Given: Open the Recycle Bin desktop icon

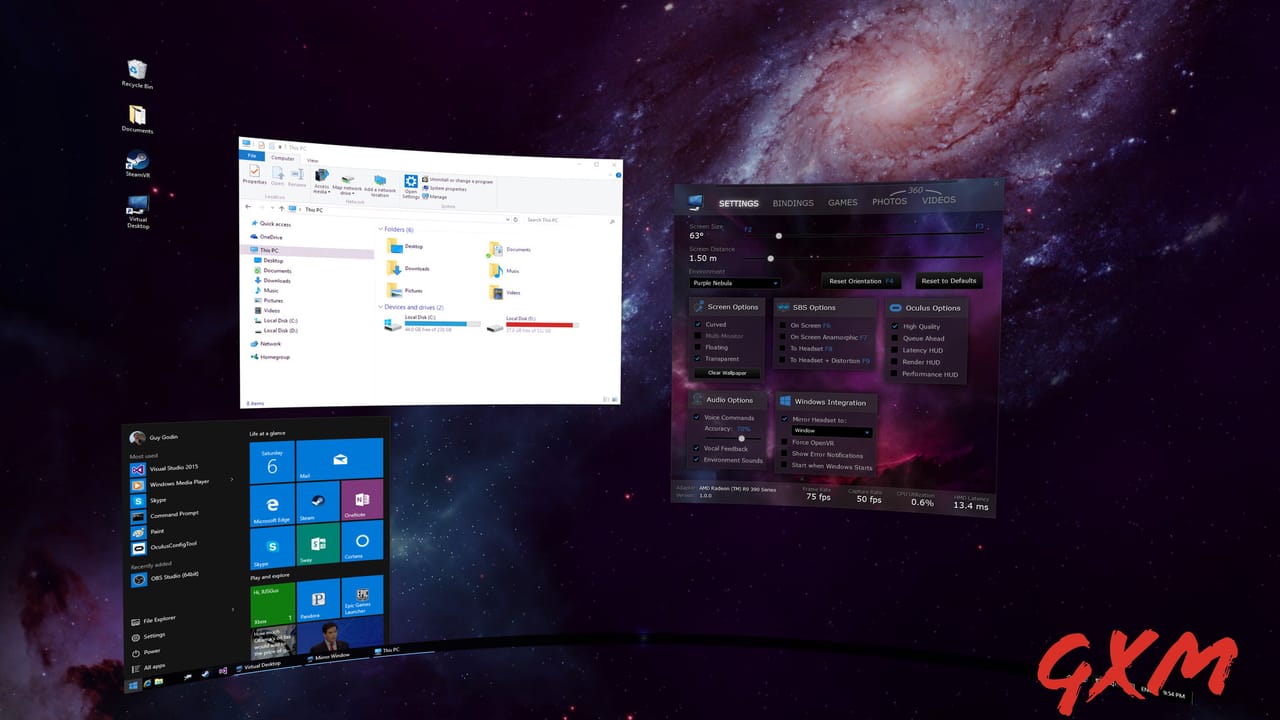Looking at the screenshot, I should (x=137, y=73).
